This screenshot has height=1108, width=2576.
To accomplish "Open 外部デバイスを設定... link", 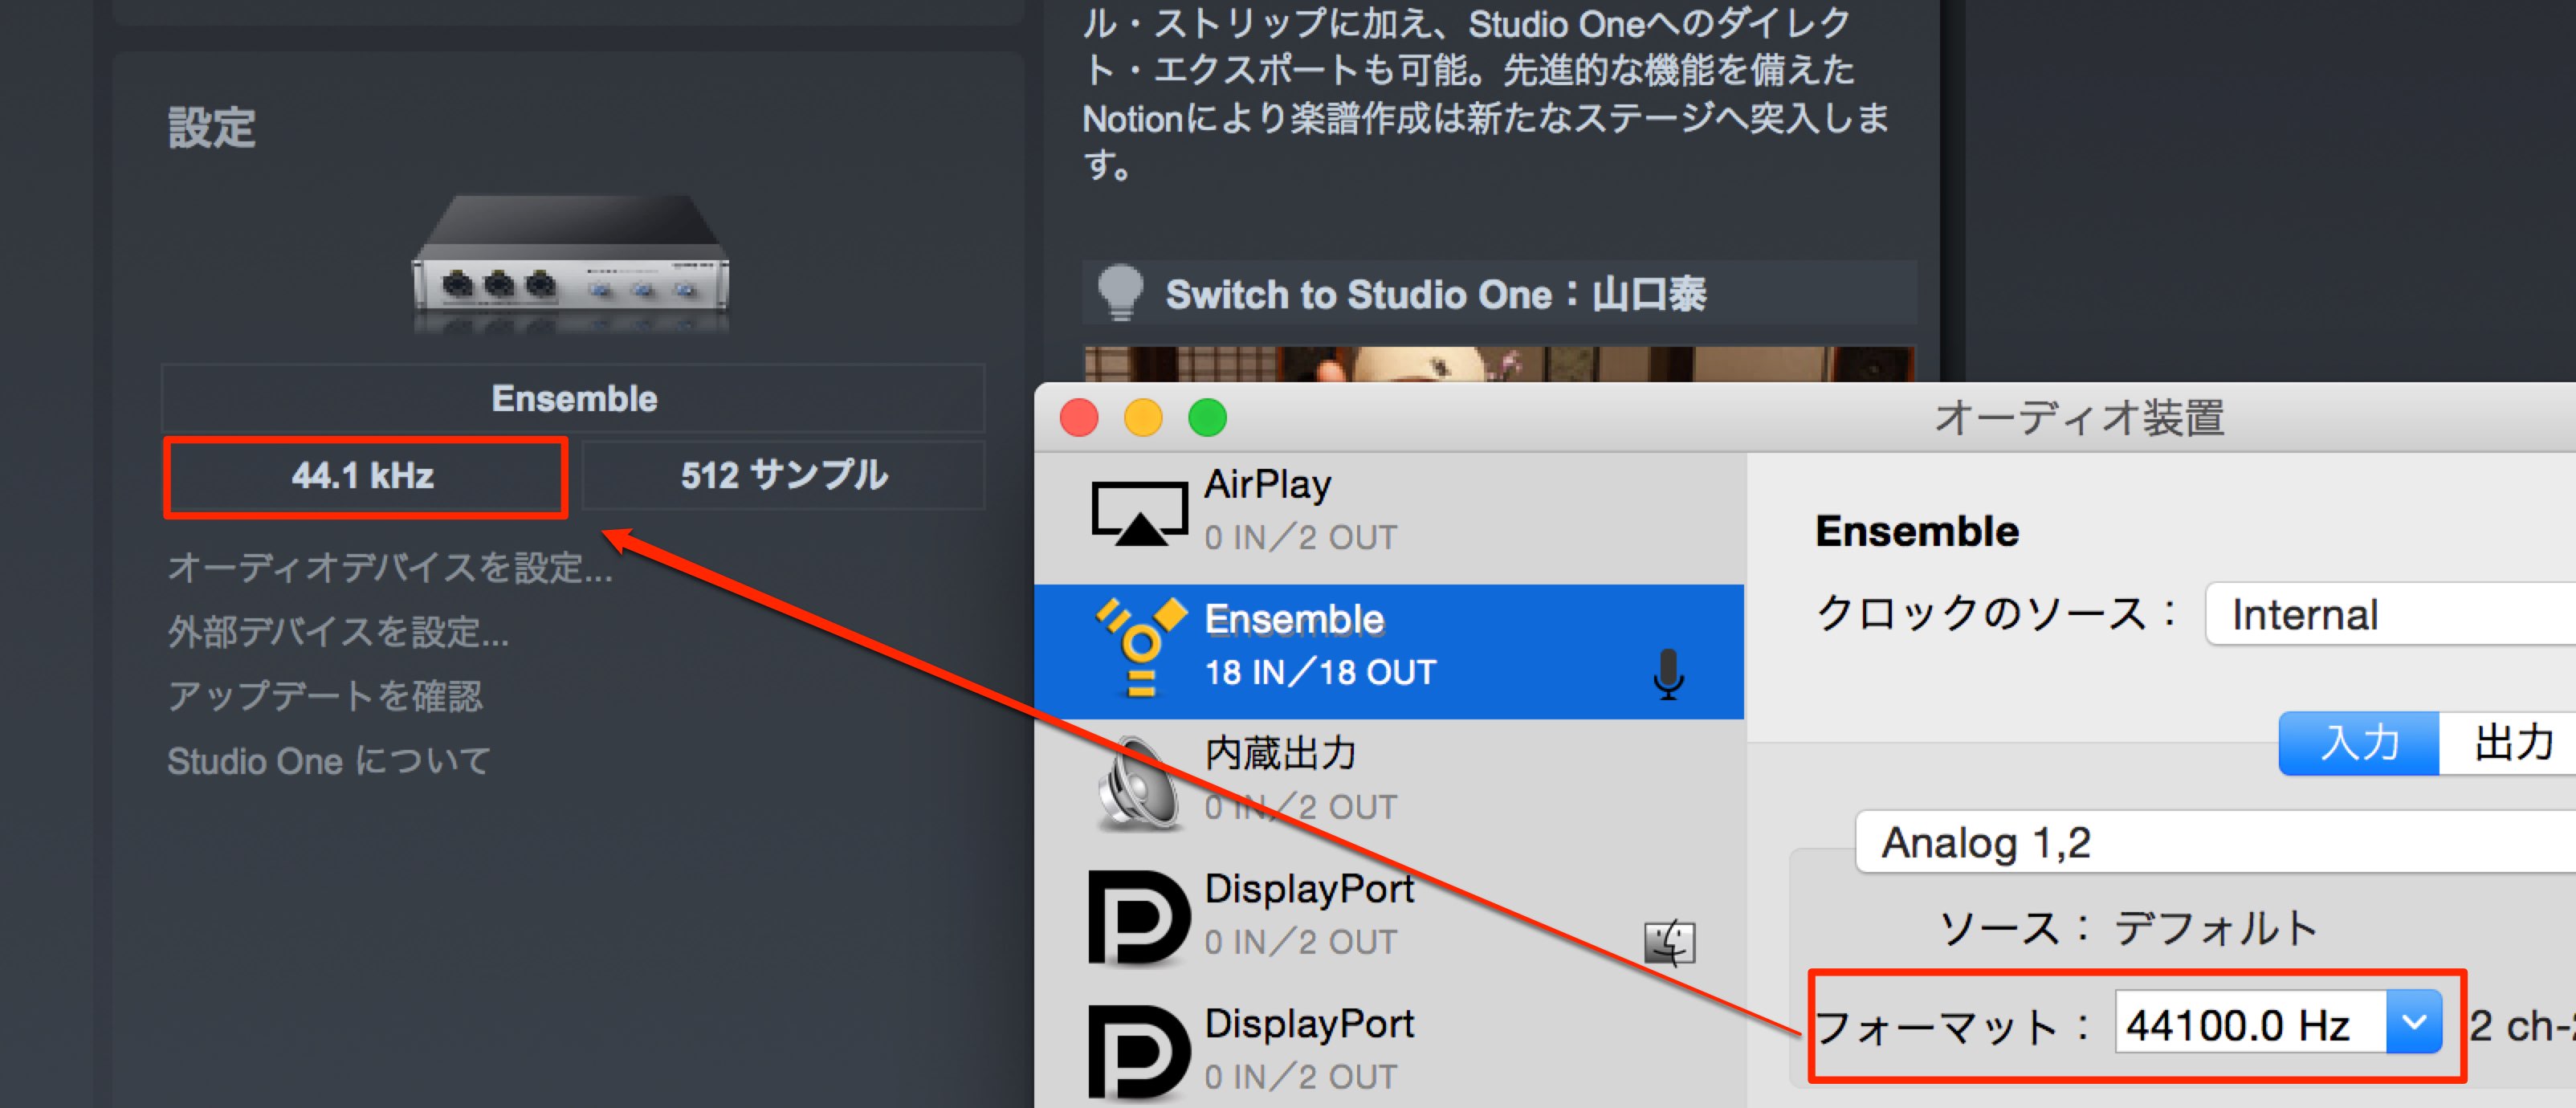I will pos(338,632).
